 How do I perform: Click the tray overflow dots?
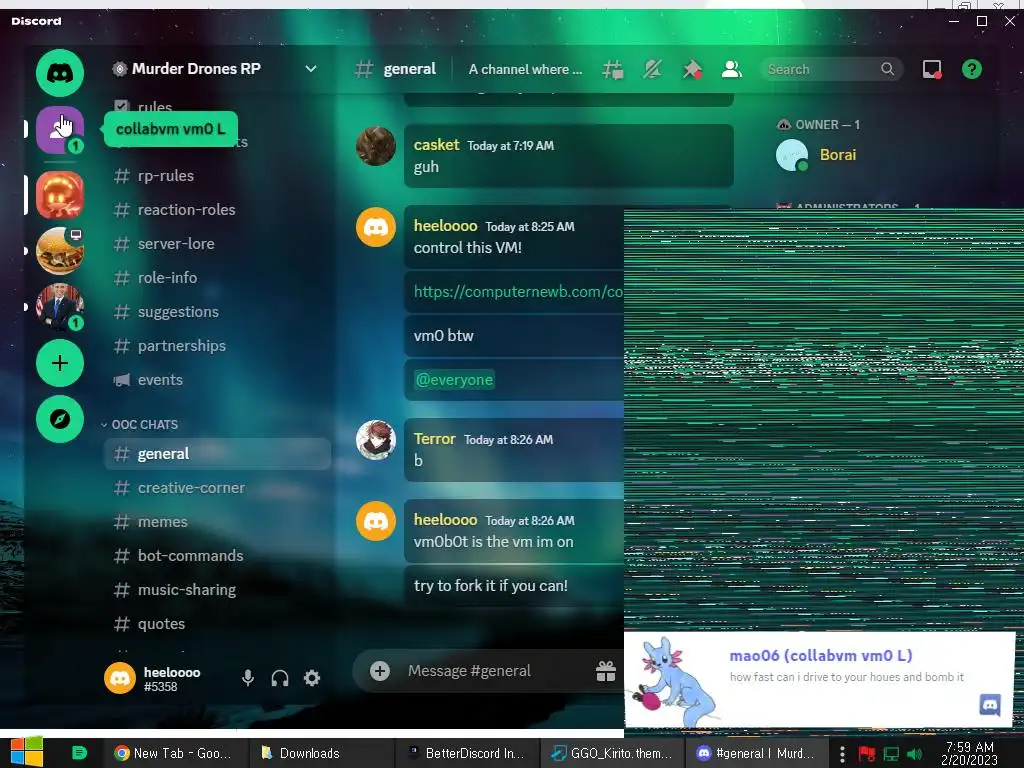(842, 754)
